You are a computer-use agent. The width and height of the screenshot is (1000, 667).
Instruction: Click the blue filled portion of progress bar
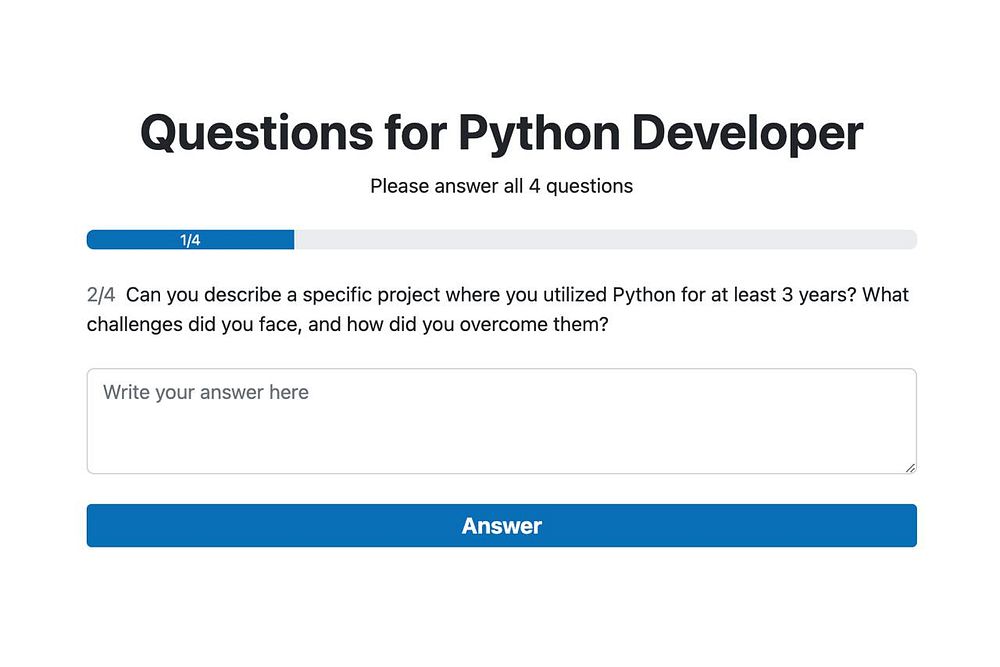[x=240, y=240]
